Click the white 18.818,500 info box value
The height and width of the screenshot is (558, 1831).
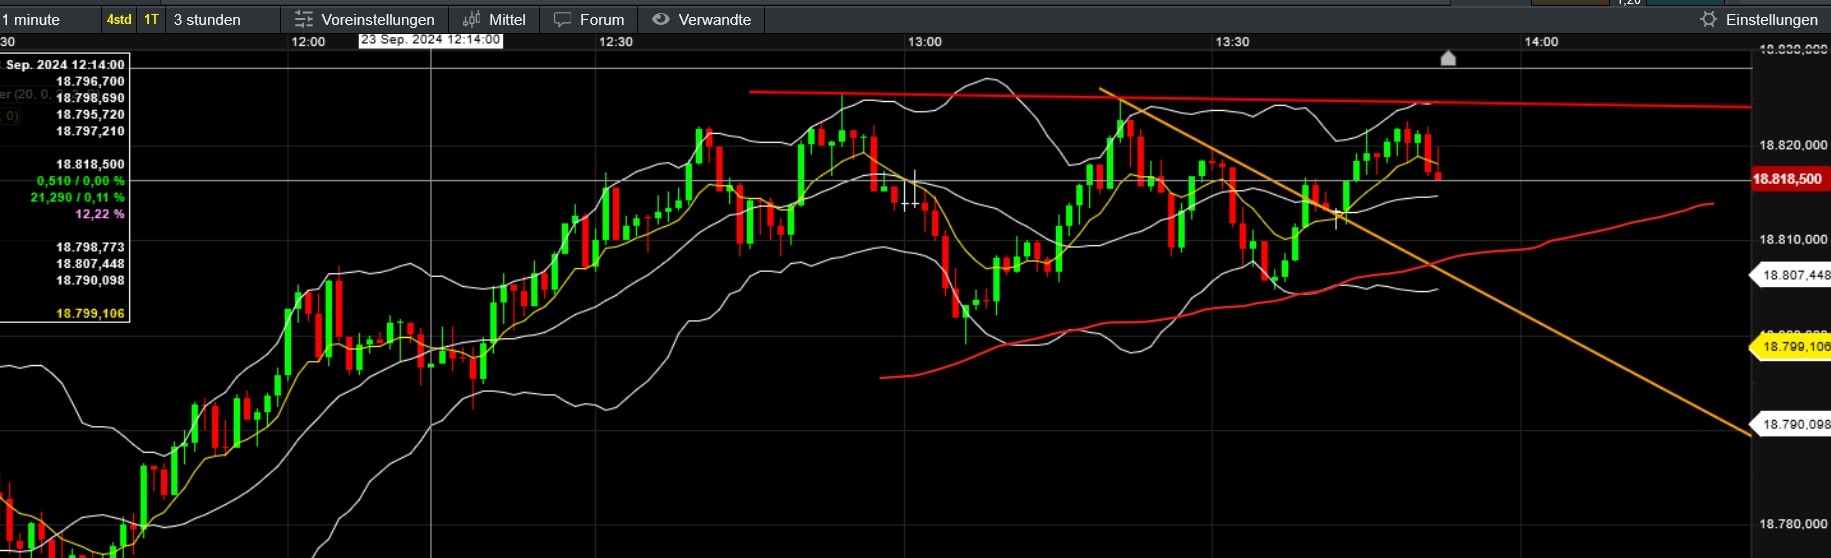tap(90, 164)
